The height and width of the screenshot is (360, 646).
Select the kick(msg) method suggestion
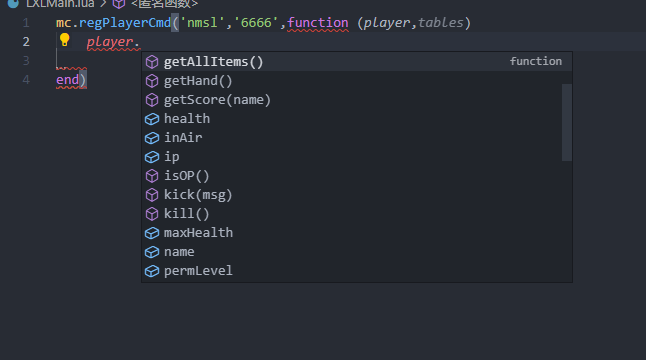coord(357,194)
